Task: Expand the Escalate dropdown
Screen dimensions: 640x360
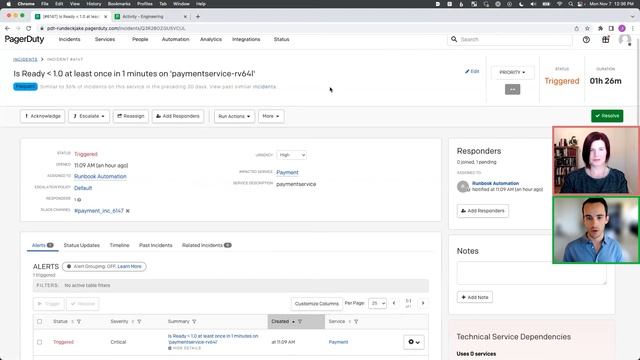Action: tap(89, 116)
